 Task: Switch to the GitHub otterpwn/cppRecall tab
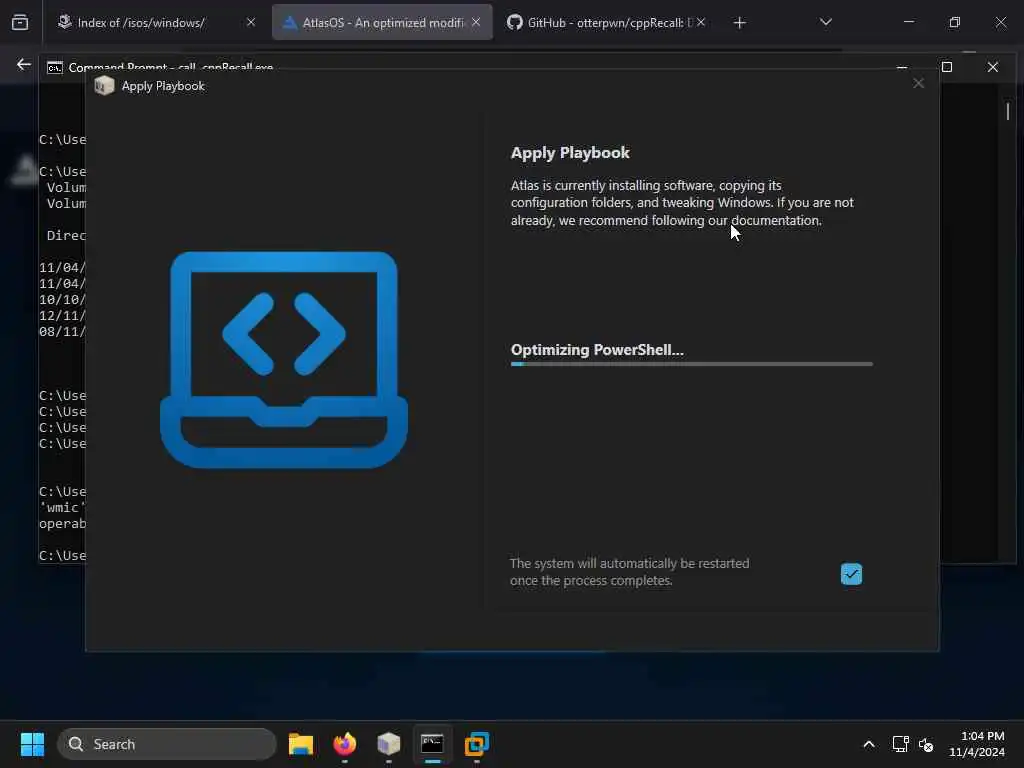point(605,23)
